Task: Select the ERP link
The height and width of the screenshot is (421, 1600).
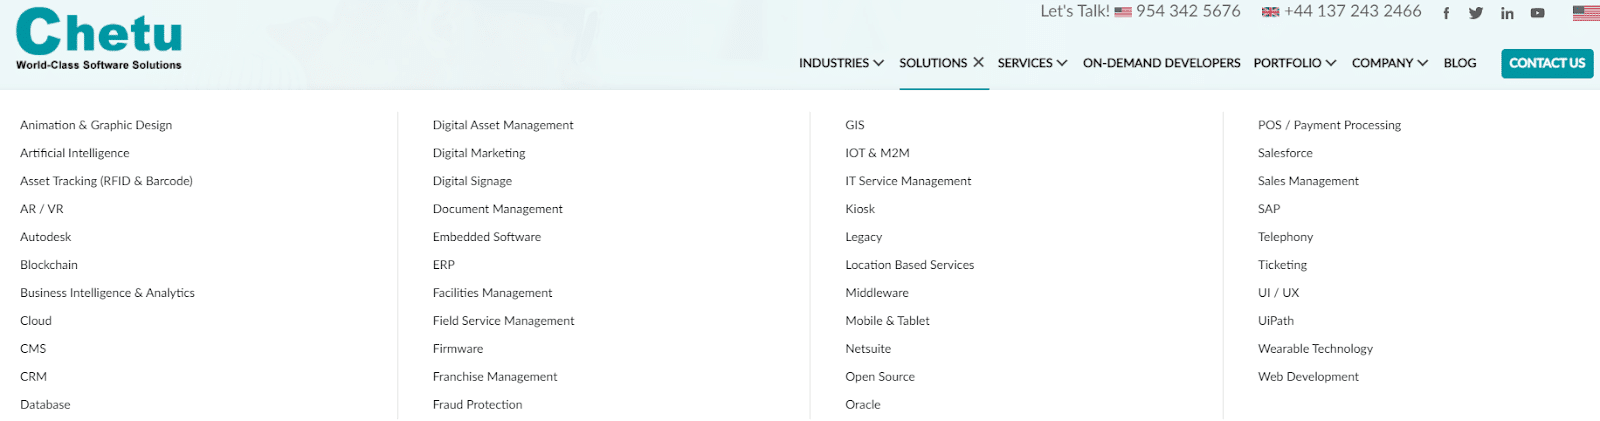Action: 444,265
